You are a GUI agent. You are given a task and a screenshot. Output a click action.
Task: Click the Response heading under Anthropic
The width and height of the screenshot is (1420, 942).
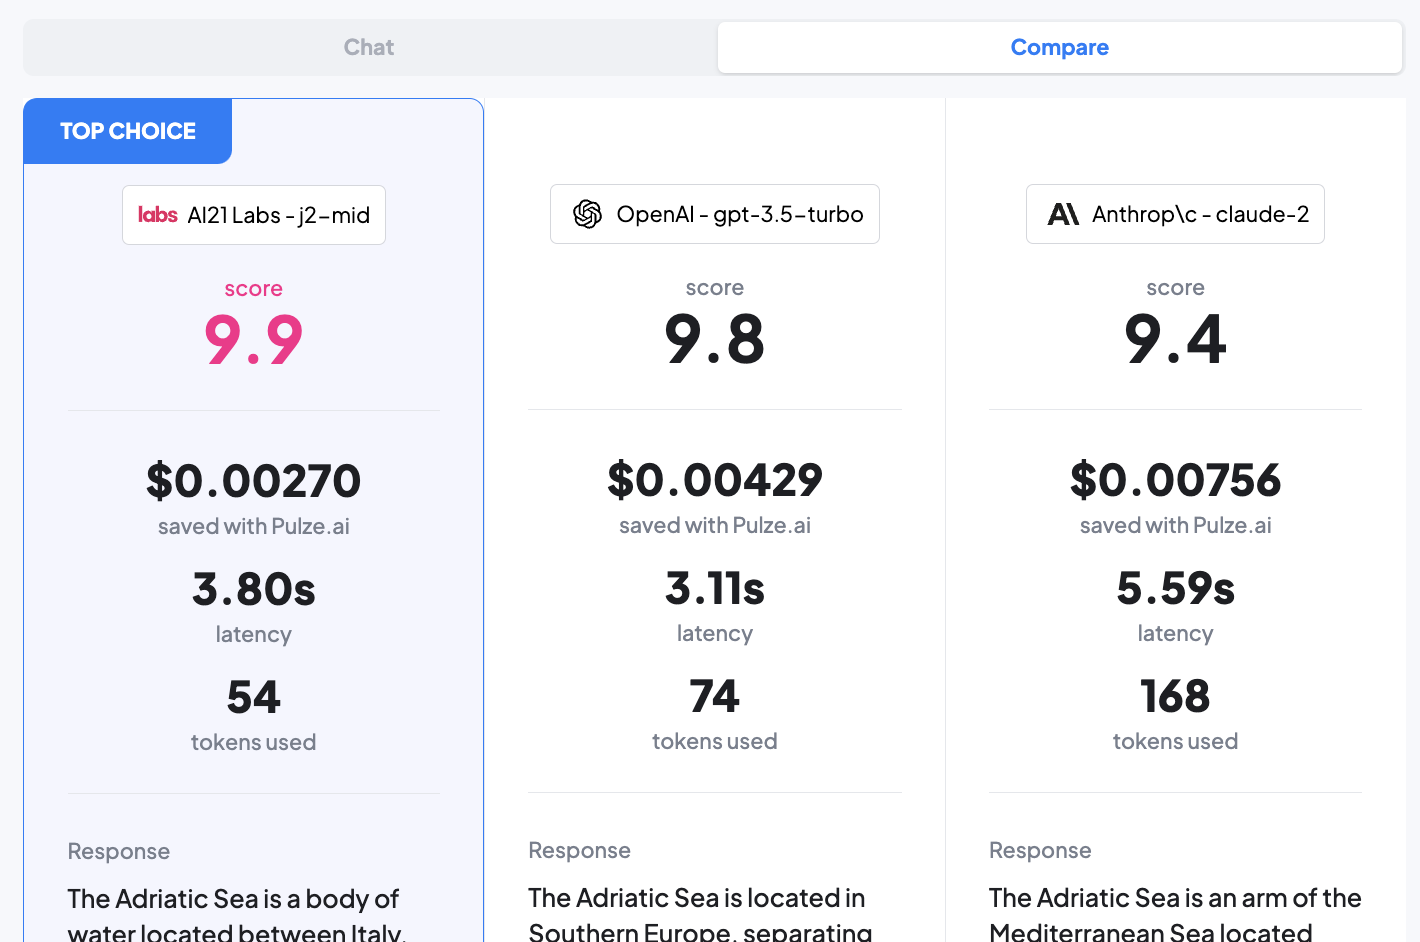click(1040, 850)
